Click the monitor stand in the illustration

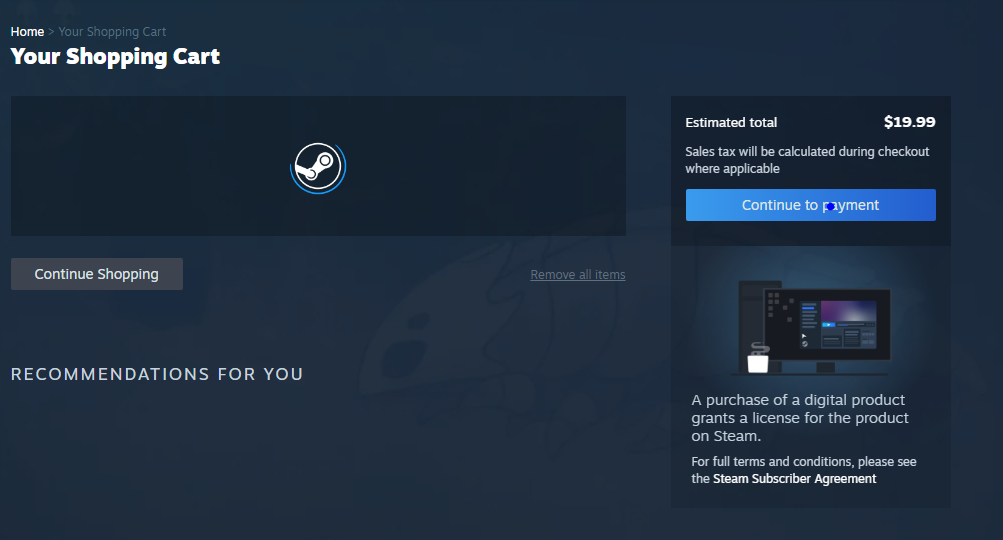pos(825,367)
